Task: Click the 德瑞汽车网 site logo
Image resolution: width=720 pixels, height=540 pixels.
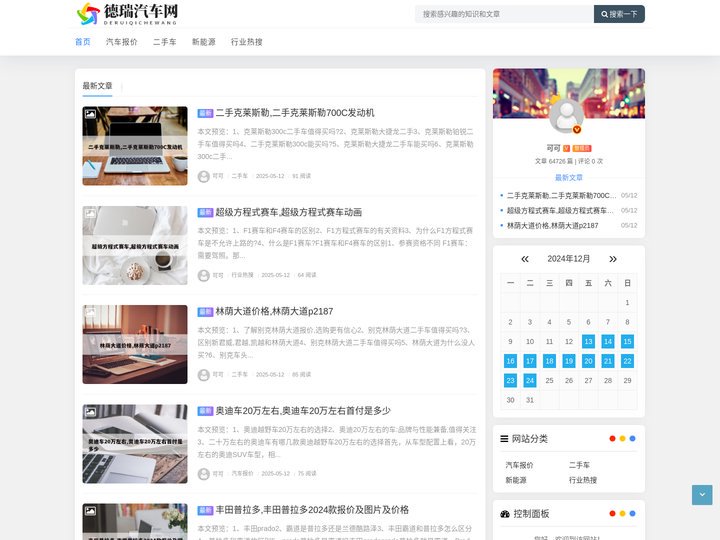Action: click(128, 14)
